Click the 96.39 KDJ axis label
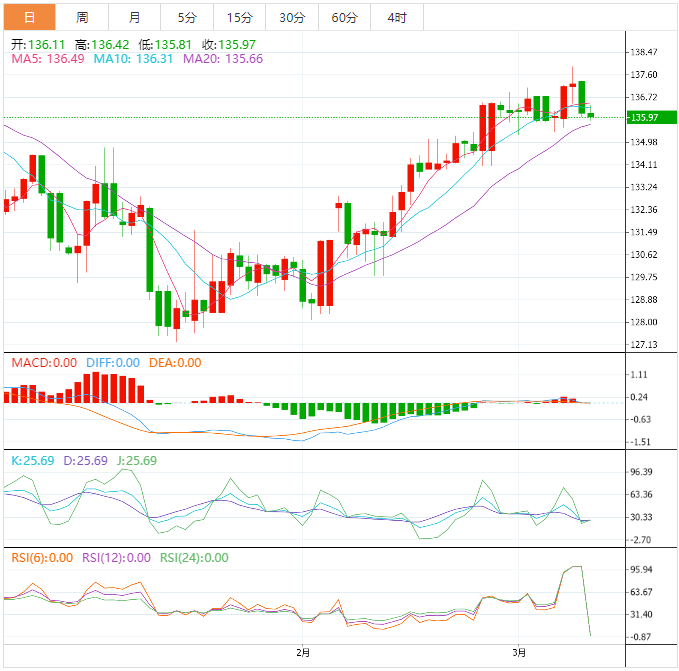Image resolution: width=679 pixels, height=671 pixels. tap(641, 472)
